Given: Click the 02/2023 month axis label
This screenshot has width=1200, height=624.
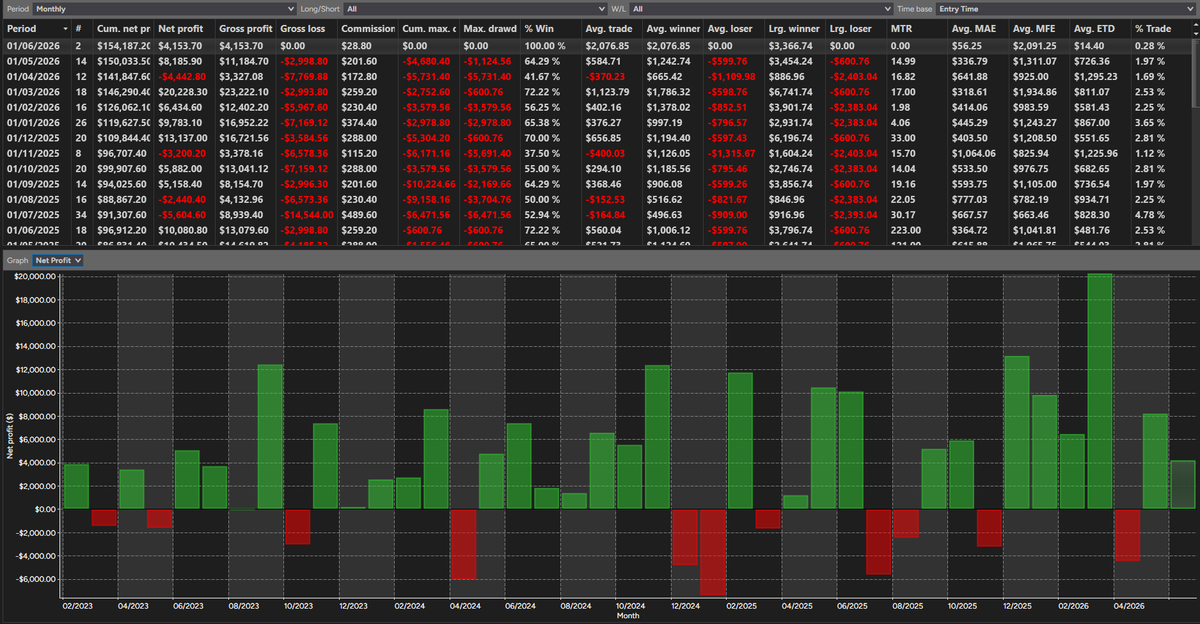Looking at the screenshot, I should click(77, 605).
